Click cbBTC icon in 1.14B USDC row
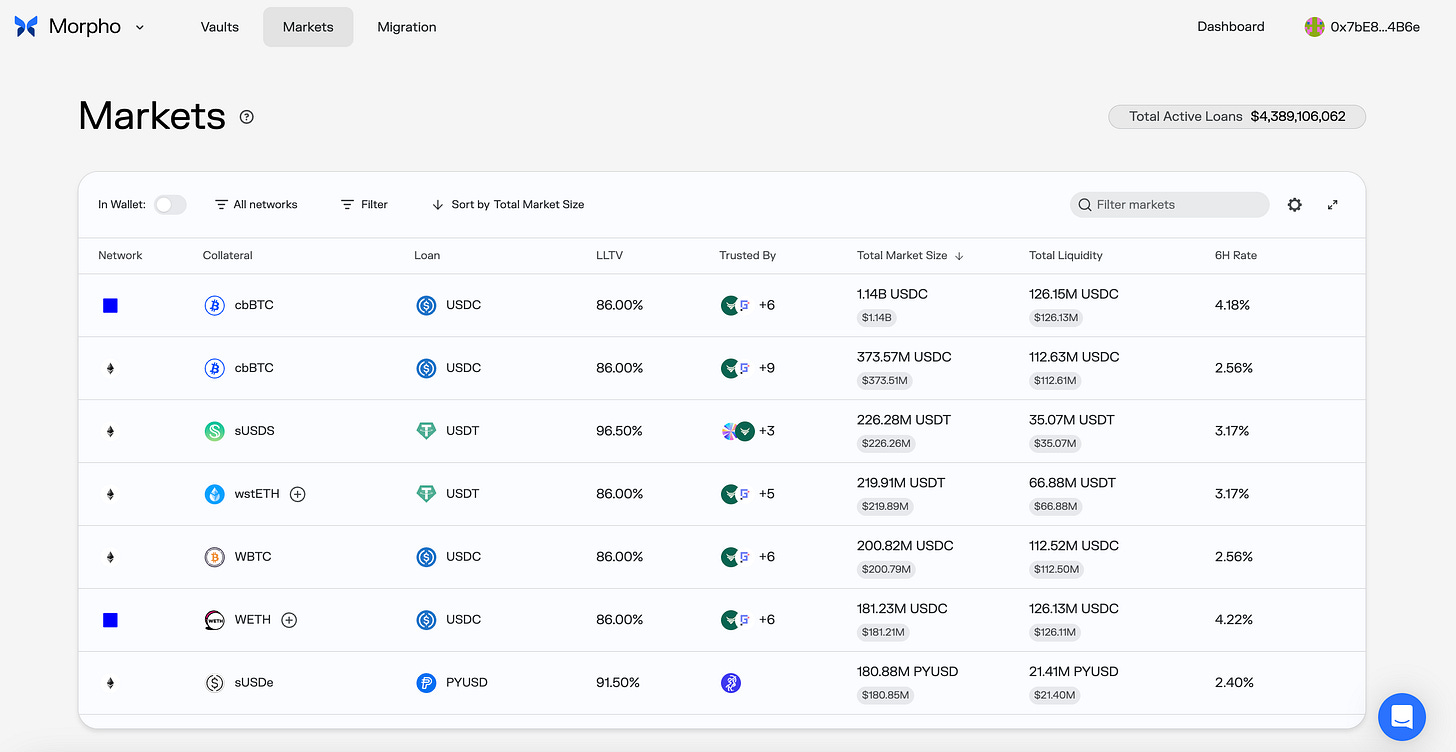1456x752 pixels. click(214, 305)
